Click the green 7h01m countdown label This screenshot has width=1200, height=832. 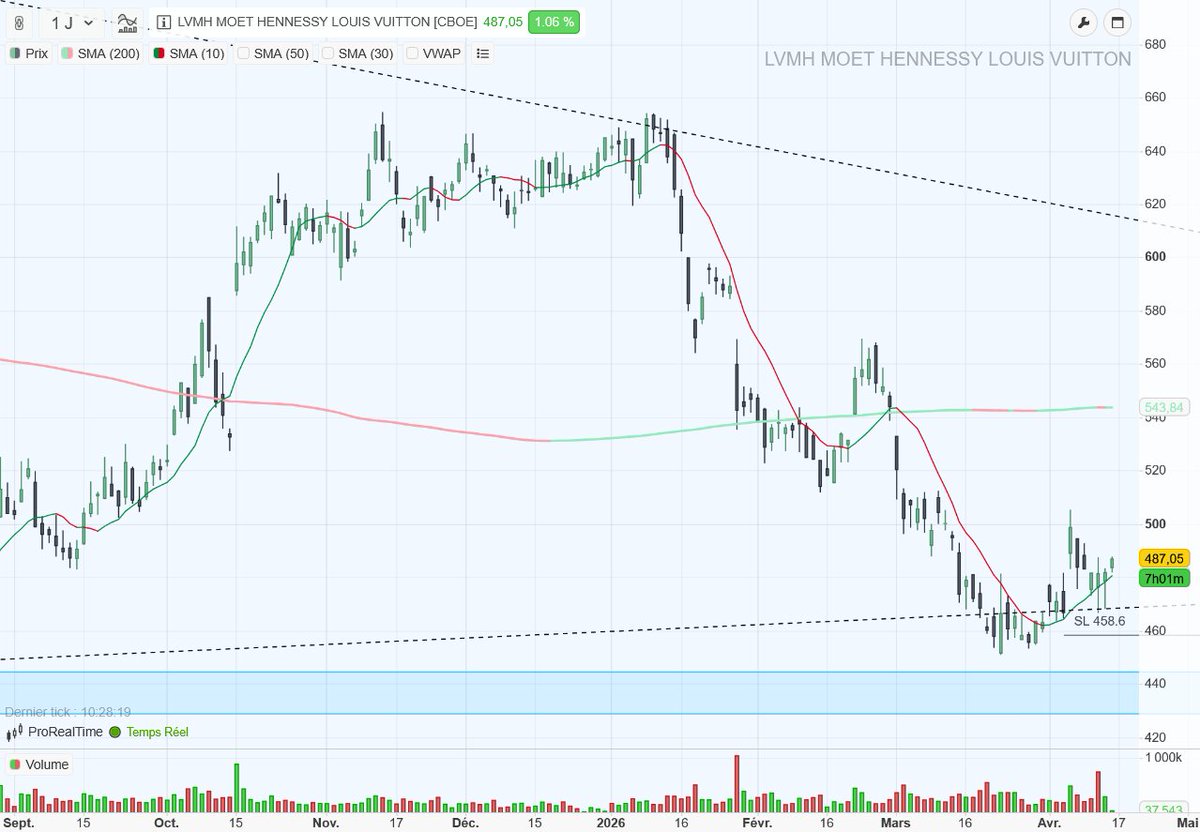click(1163, 578)
